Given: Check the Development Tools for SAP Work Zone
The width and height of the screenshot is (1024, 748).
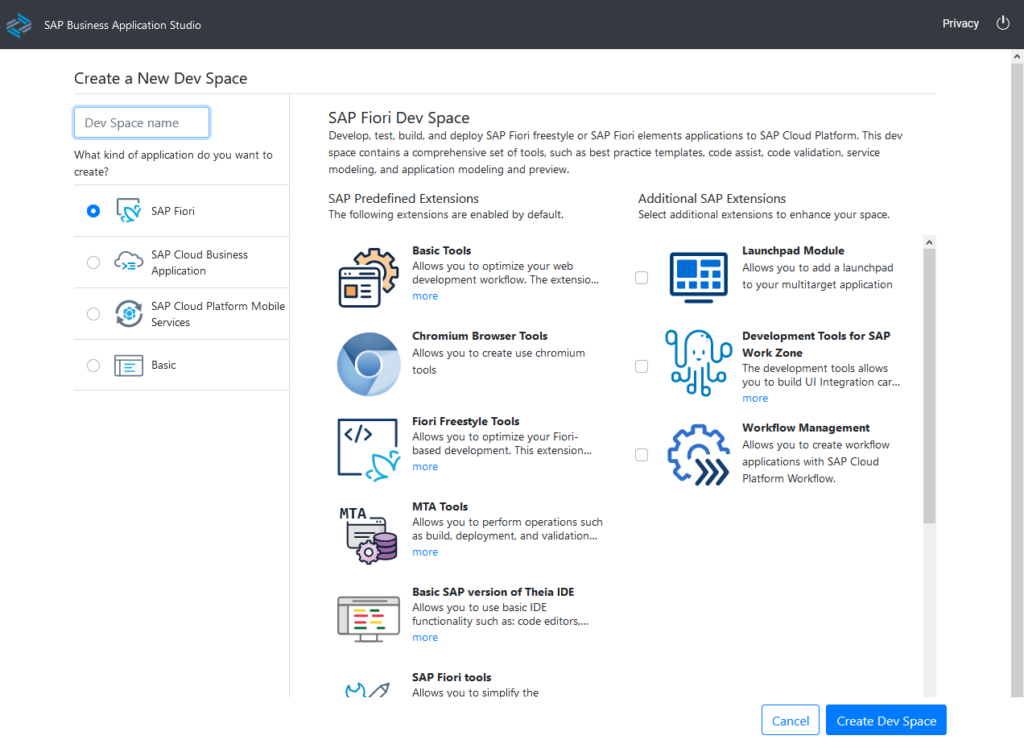Looking at the screenshot, I should point(641,366).
